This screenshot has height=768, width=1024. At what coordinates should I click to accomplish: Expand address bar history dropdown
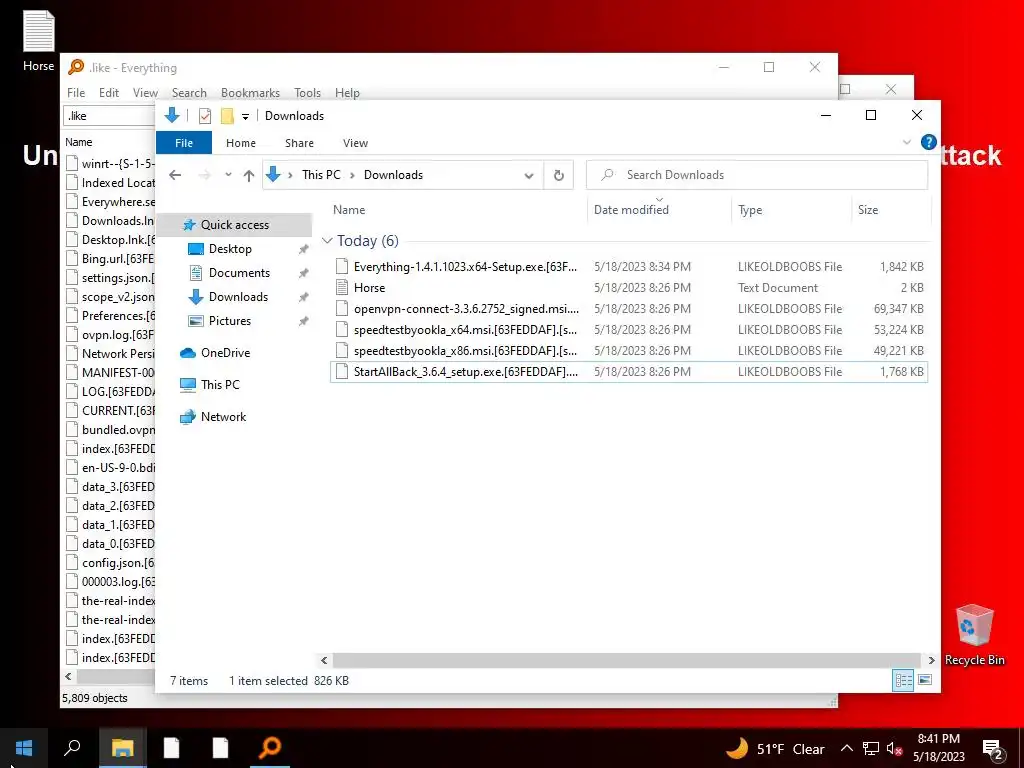tap(529, 175)
